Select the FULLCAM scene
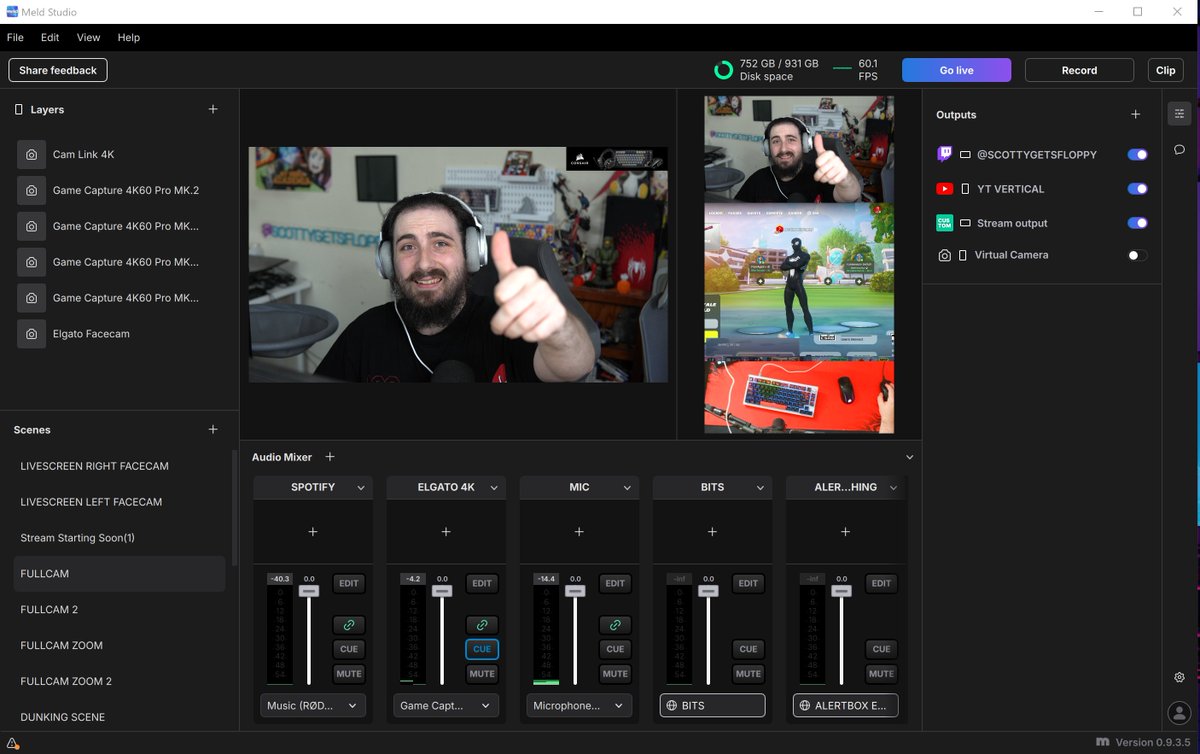 119,574
